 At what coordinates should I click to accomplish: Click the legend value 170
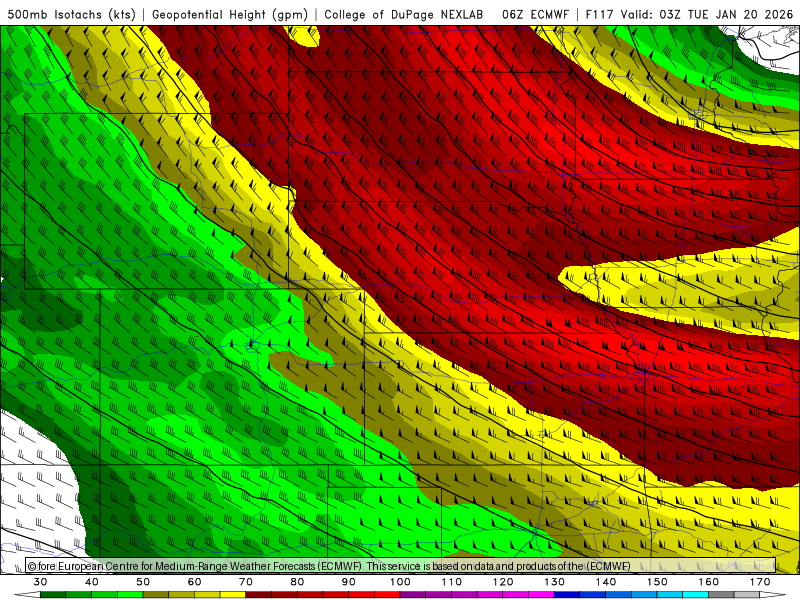tap(760, 582)
